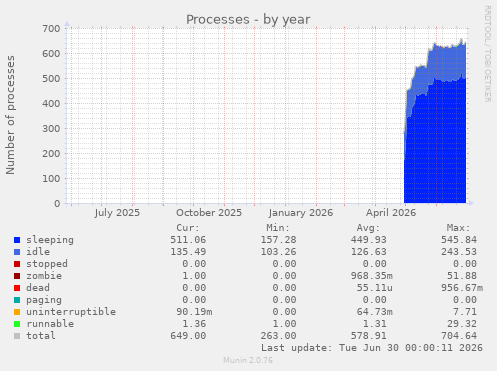Click the idle legend color swatch
Viewport: 497px width, 371px height.
click(x=17, y=252)
